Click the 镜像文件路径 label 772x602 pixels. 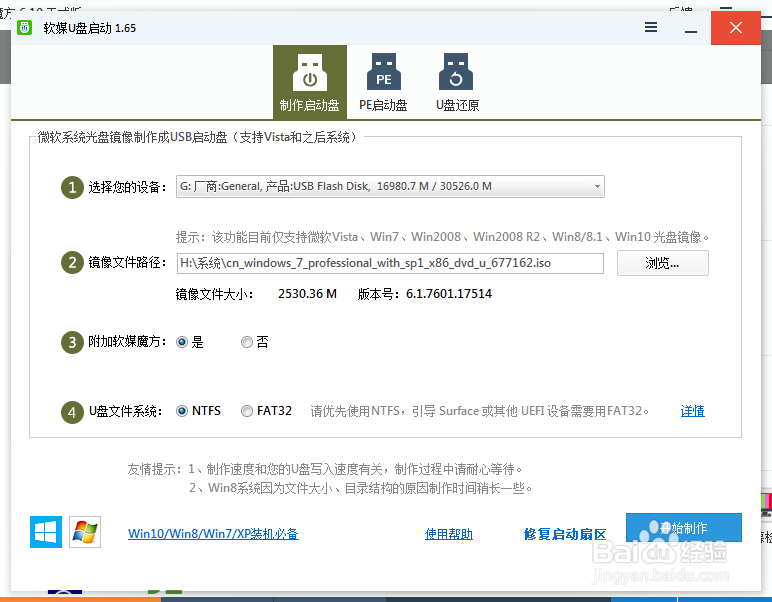click(127, 262)
